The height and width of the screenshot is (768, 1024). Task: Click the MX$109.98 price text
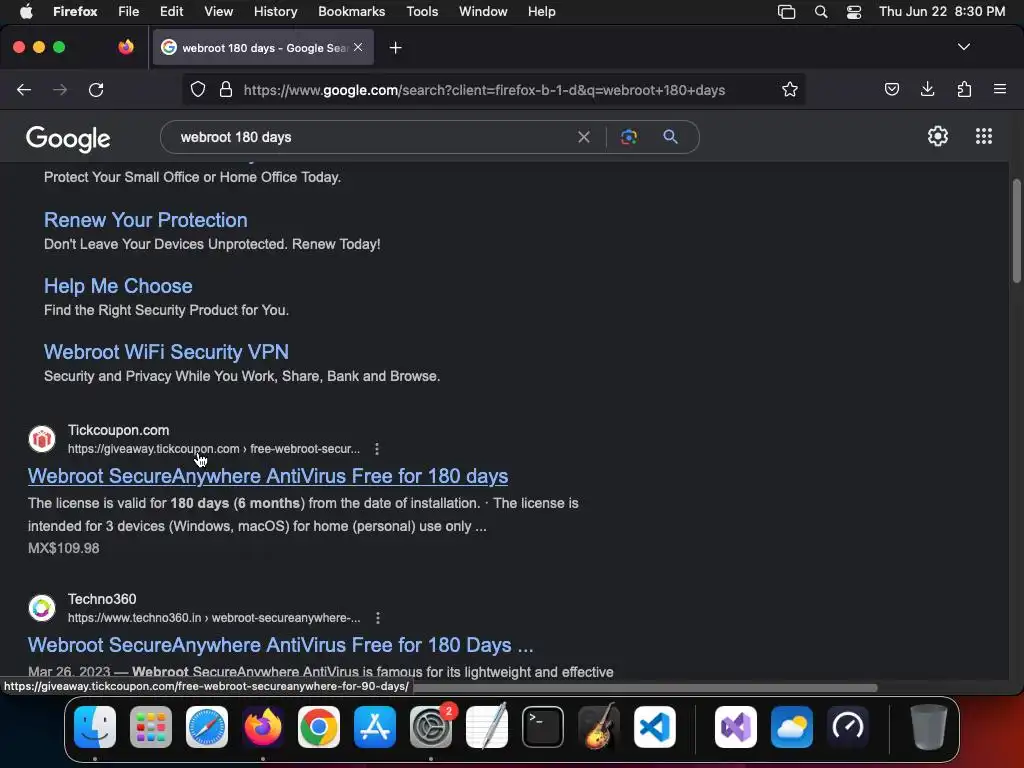coord(63,549)
